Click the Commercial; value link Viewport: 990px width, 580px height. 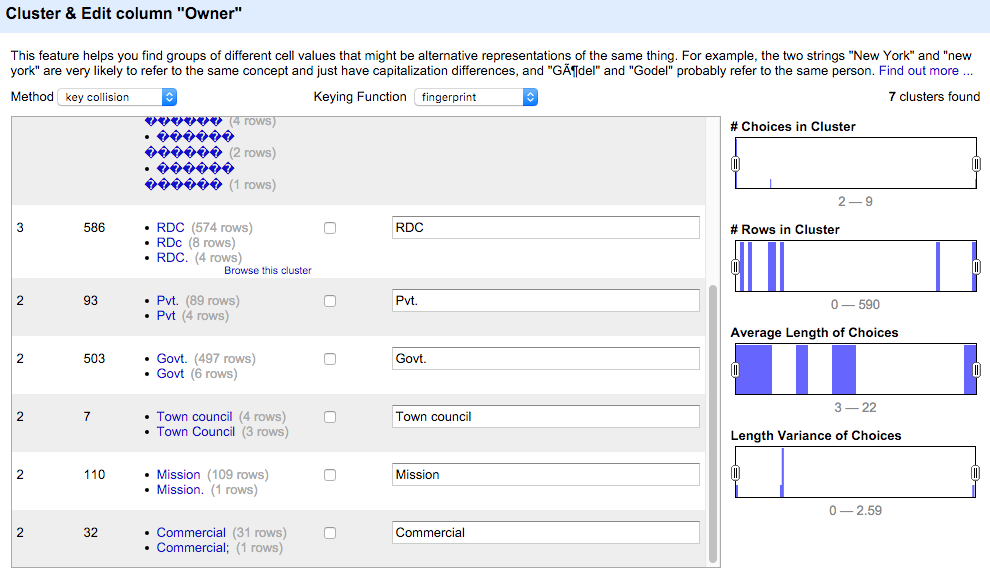point(193,548)
